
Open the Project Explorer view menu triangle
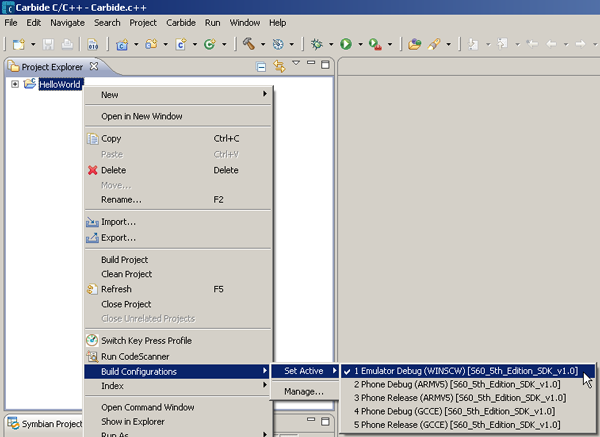tap(296, 63)
